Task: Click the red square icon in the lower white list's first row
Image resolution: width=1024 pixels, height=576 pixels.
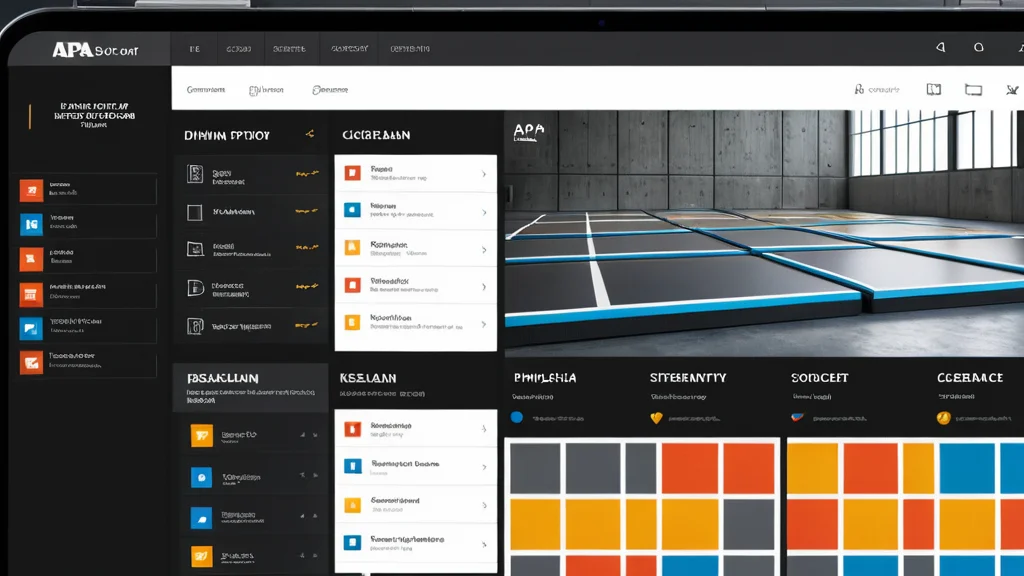Action: 353,429
